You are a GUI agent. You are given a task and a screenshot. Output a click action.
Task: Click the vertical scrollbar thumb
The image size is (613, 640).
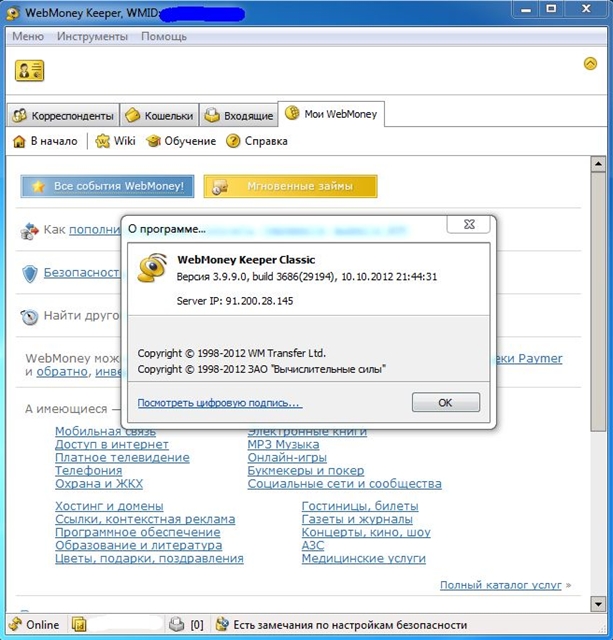(598, 301)
